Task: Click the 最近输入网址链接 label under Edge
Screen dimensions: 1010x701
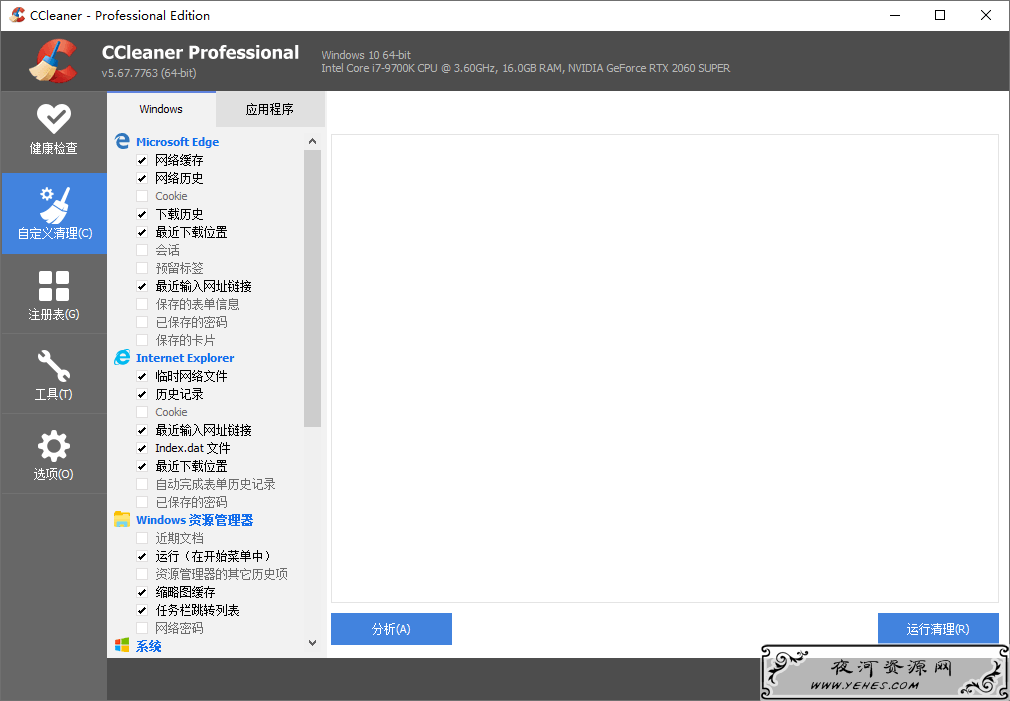Action: tap(204, 286)
